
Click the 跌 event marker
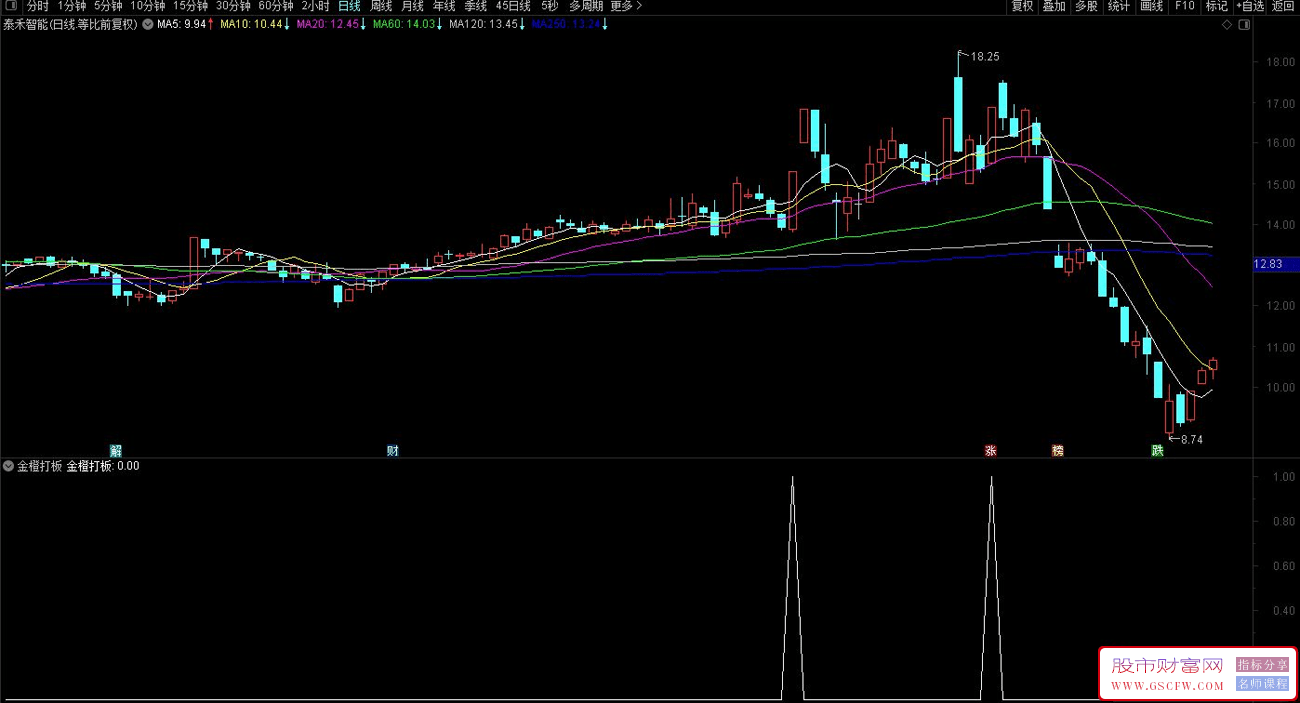(1157, 450)
